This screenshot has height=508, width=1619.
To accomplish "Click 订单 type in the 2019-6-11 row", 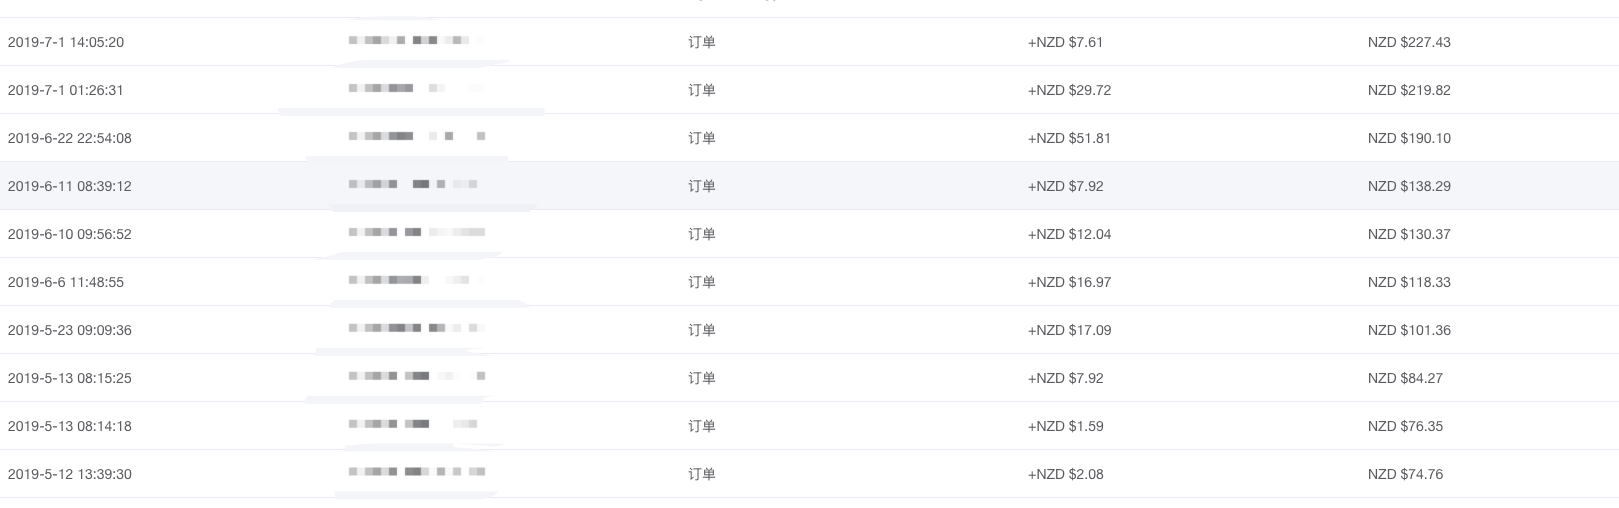I will tap(701, 186).
